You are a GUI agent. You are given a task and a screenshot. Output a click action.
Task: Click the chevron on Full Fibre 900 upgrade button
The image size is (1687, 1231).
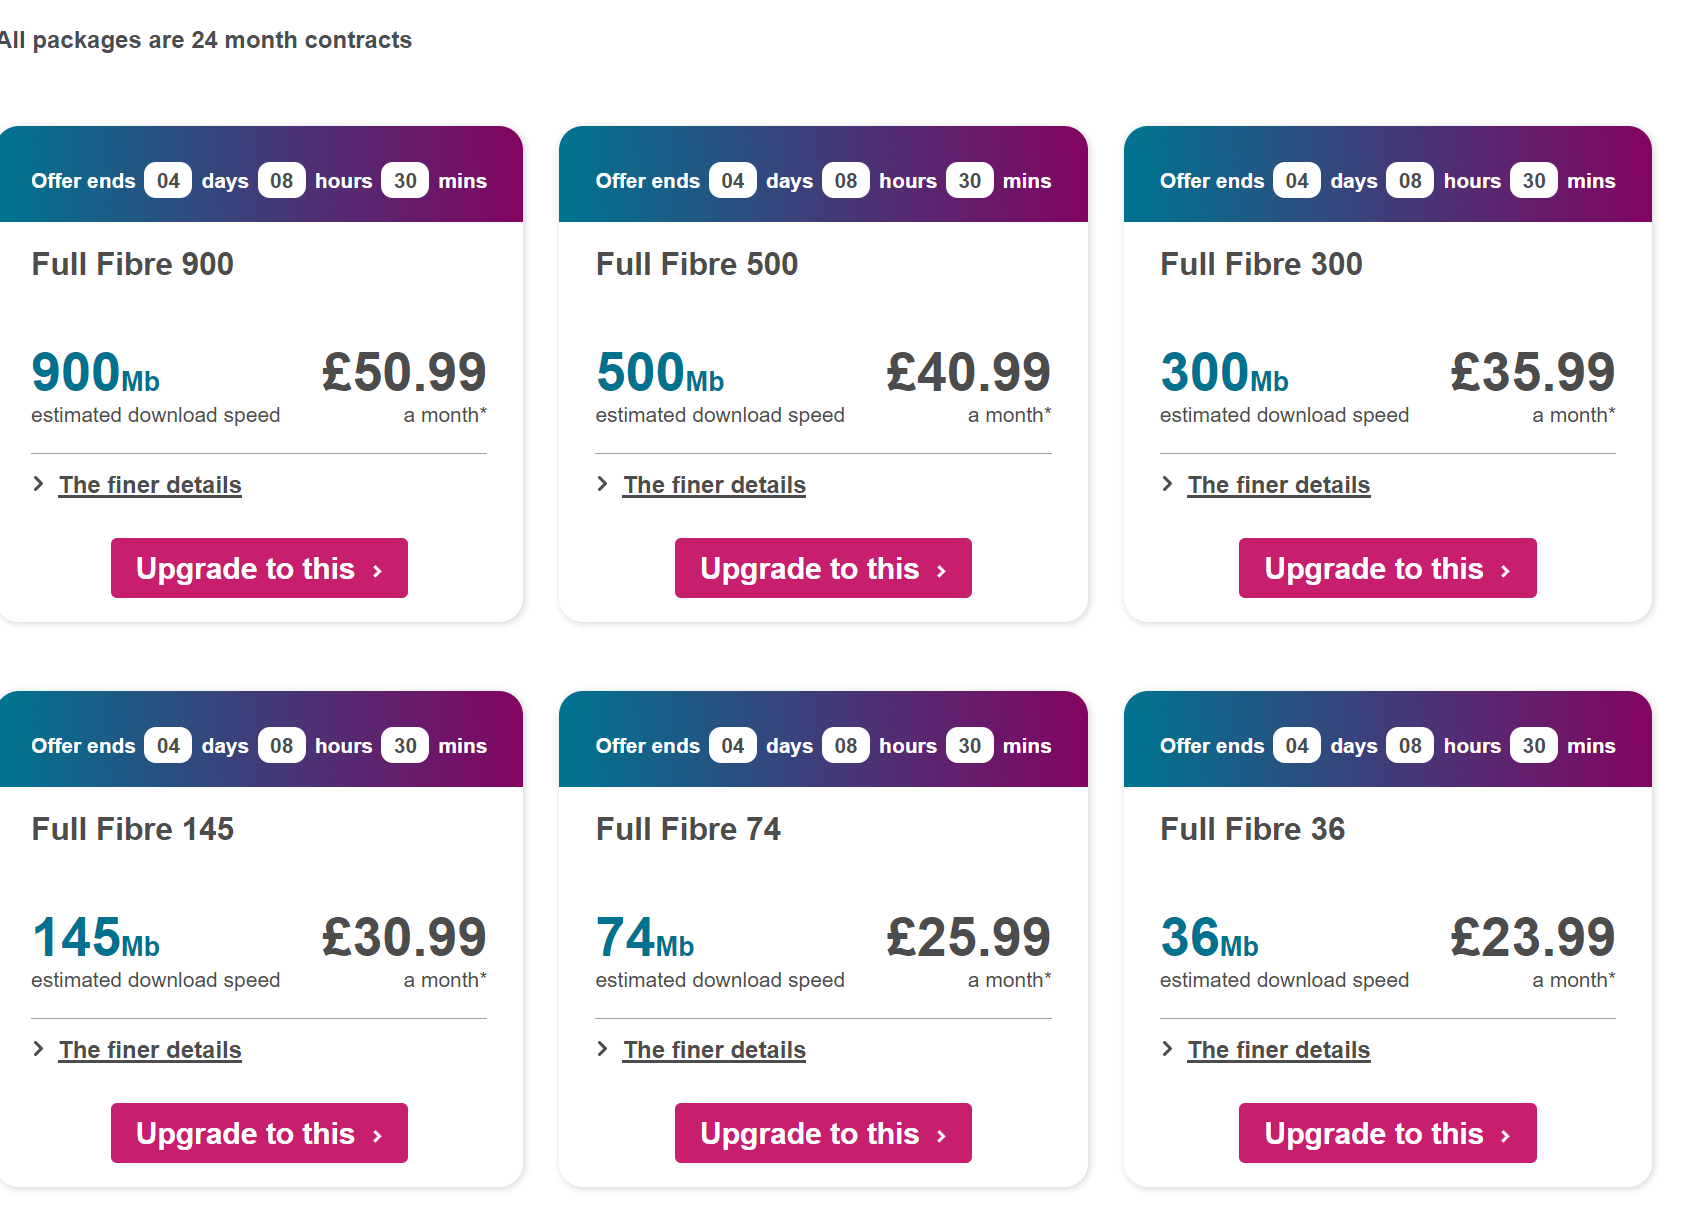pos(377,568)
